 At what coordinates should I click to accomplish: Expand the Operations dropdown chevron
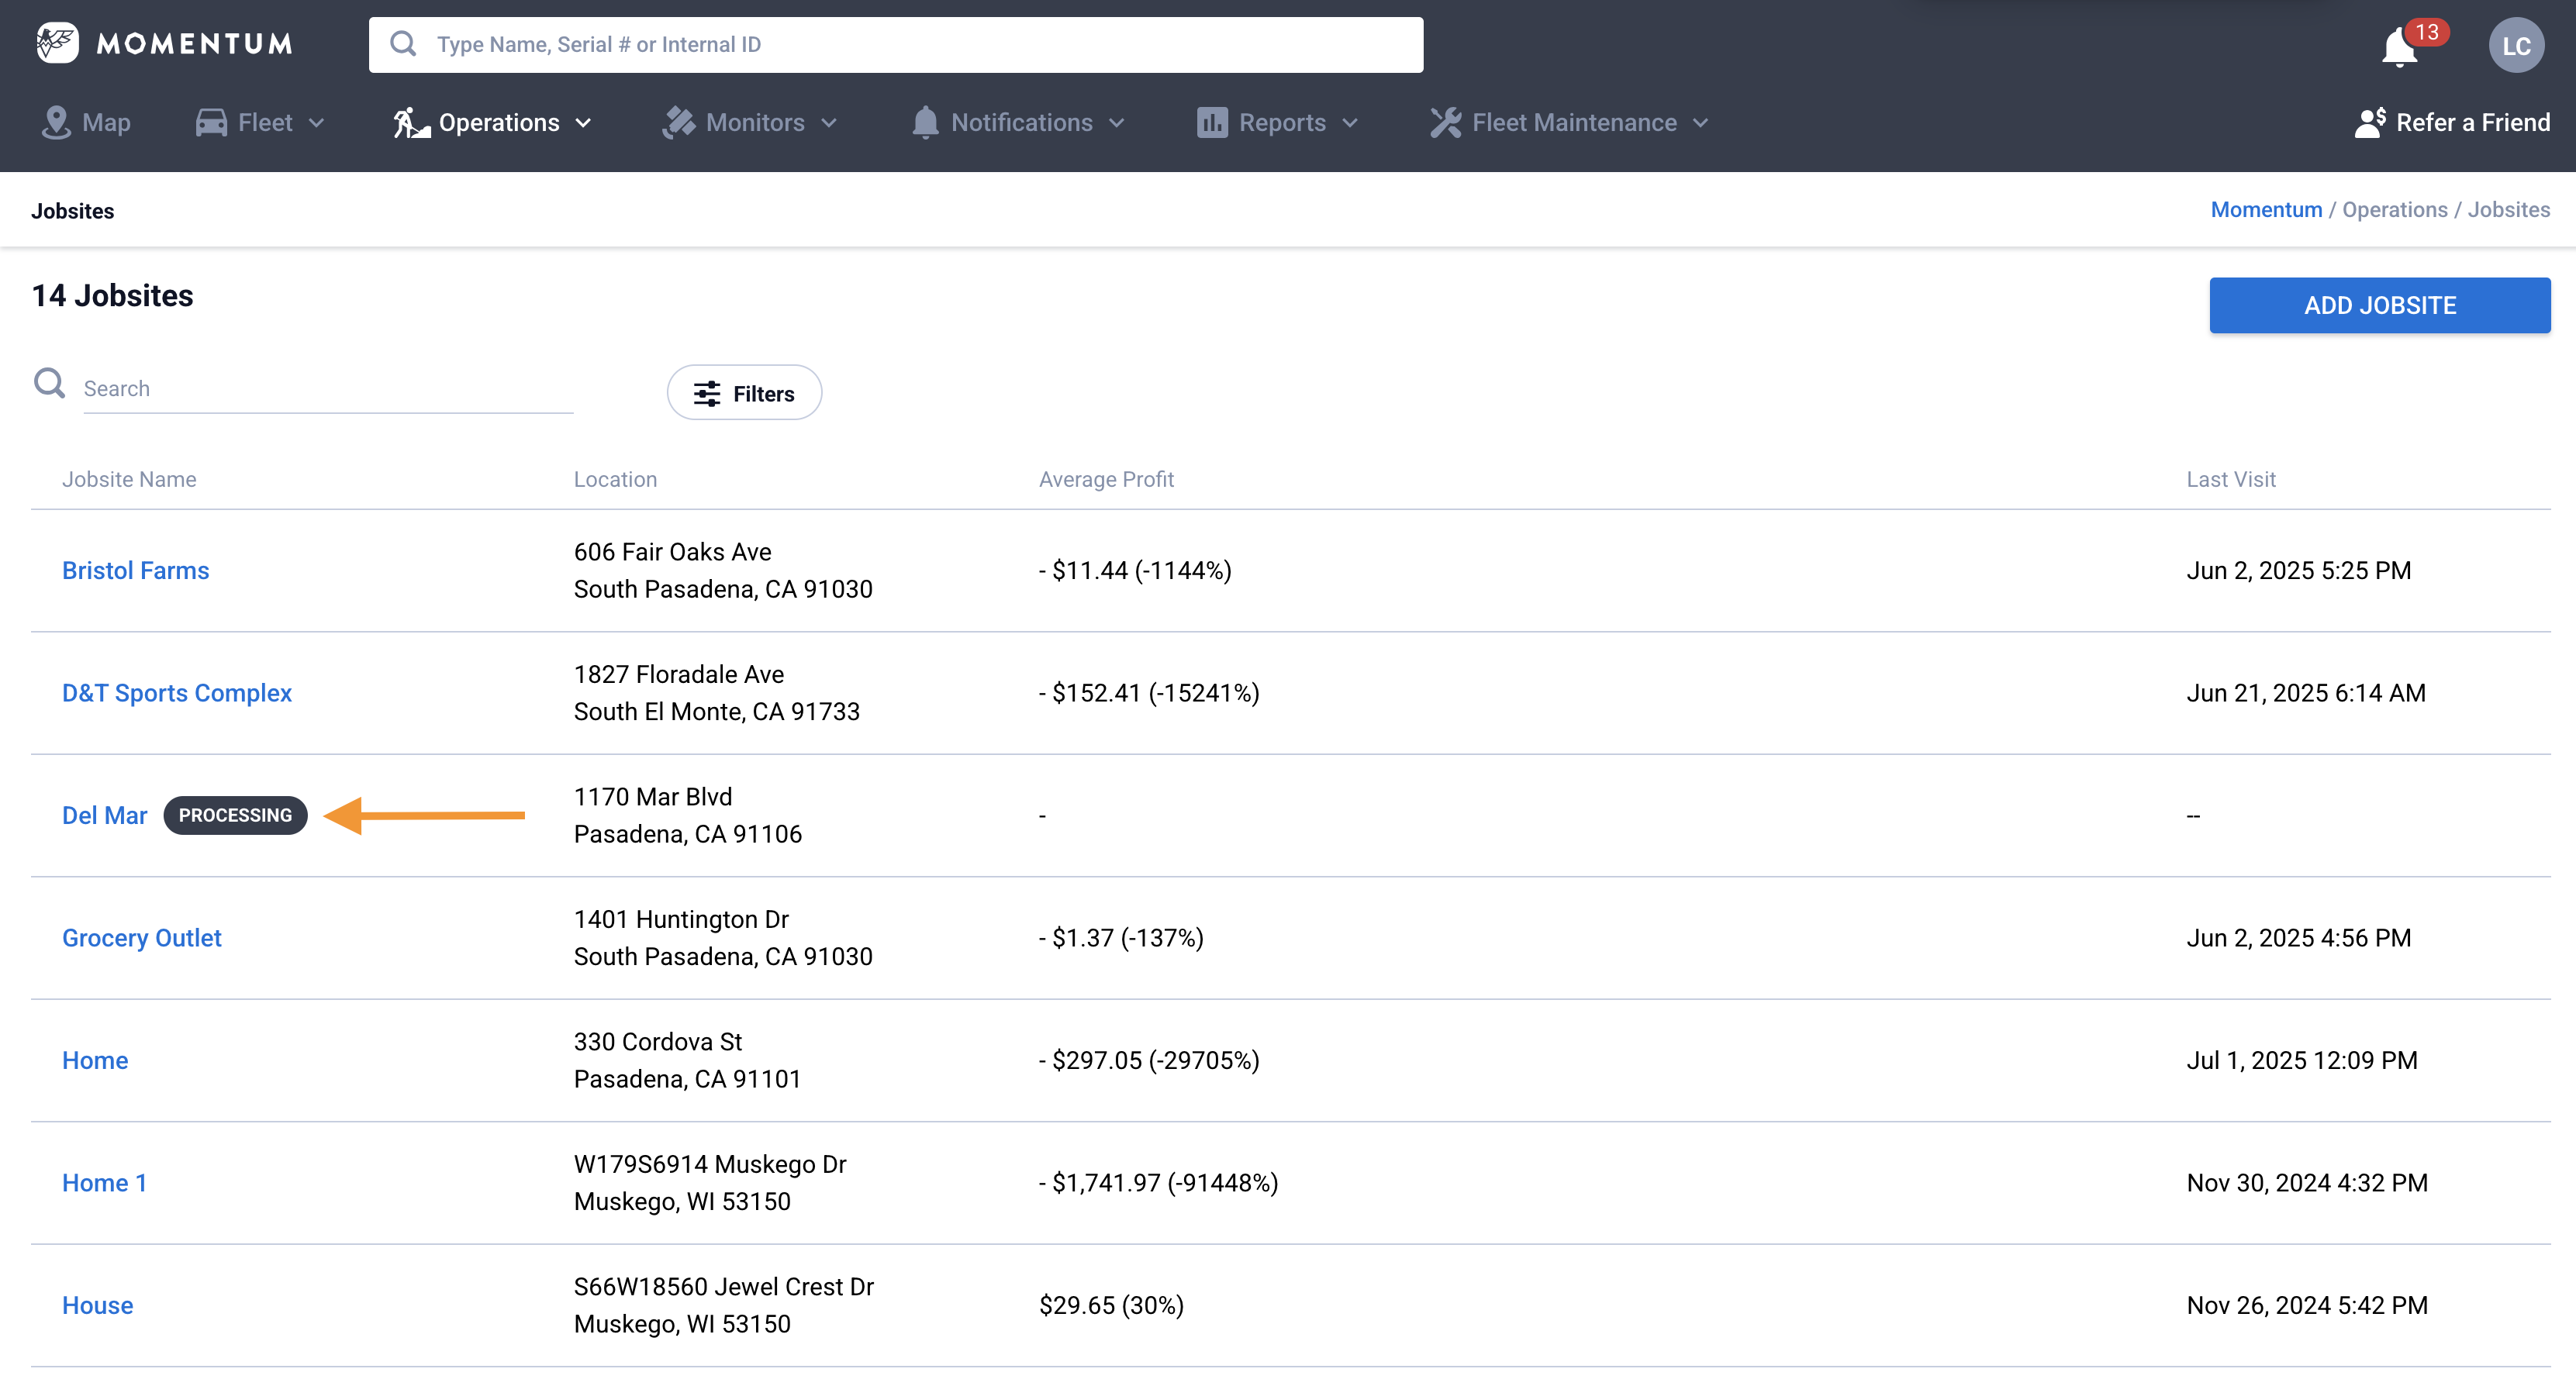pos(584,123)
